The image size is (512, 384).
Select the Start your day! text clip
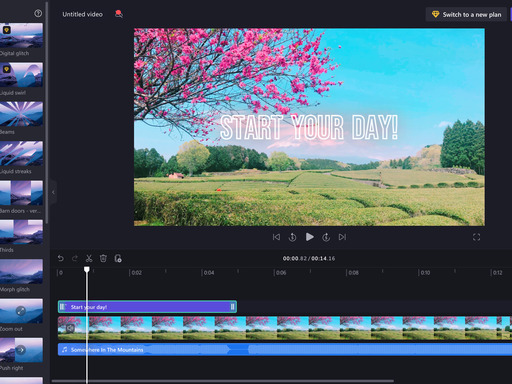(147, 307)
